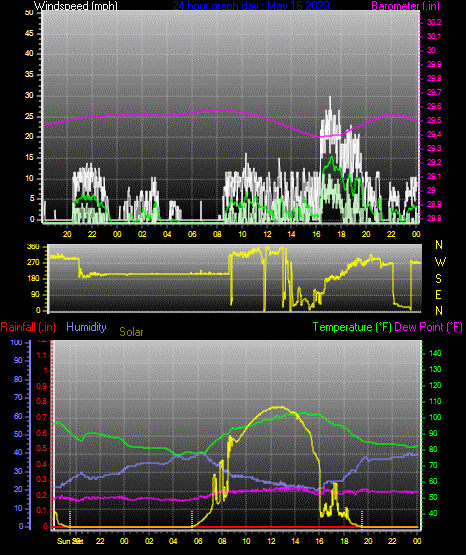
Task: Click the 5 mark on the windspeed axis
Action: point(32,199)
